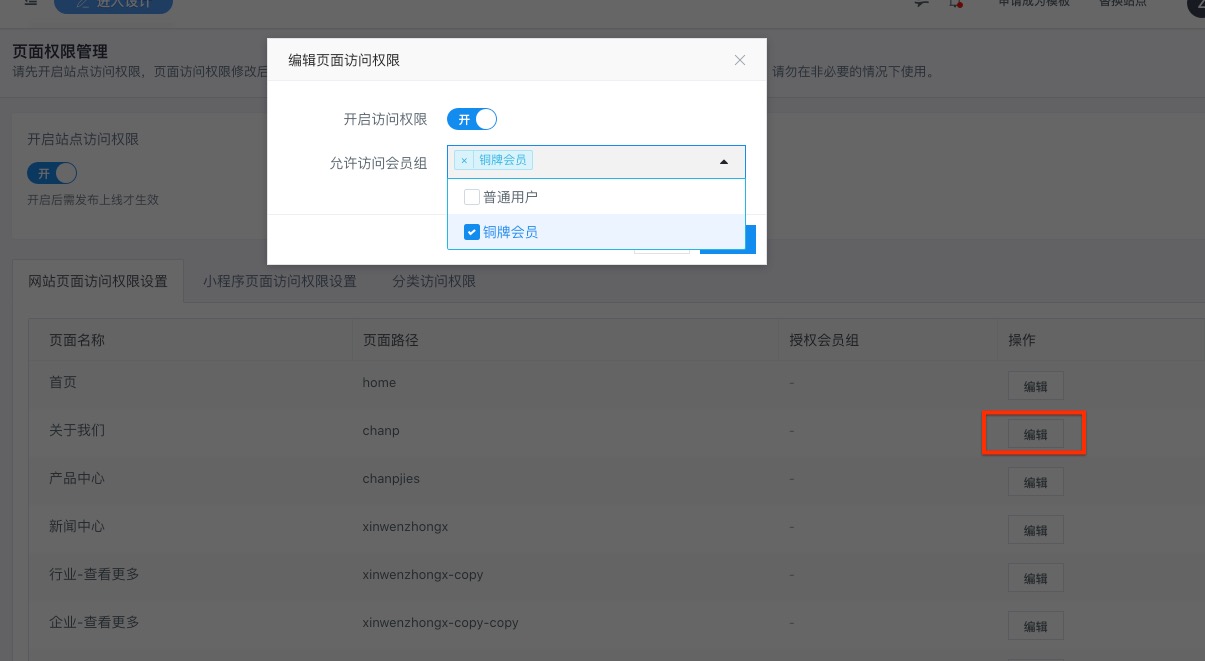Open the 分类访问权限 tab
Screen dimensions: 1205x661
pos(434,281)
